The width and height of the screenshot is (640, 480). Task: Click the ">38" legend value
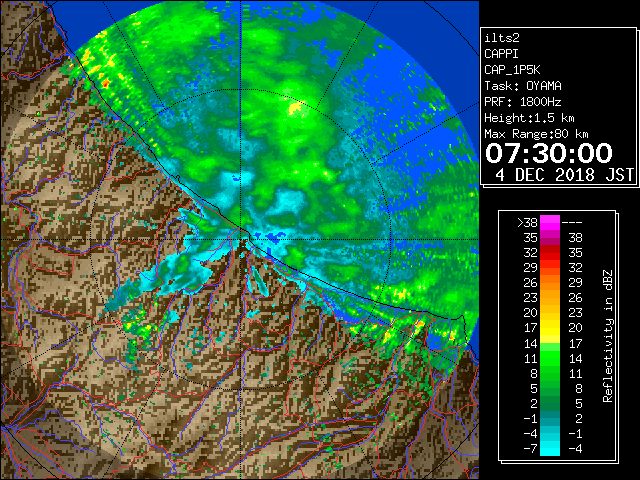(527, 223)
